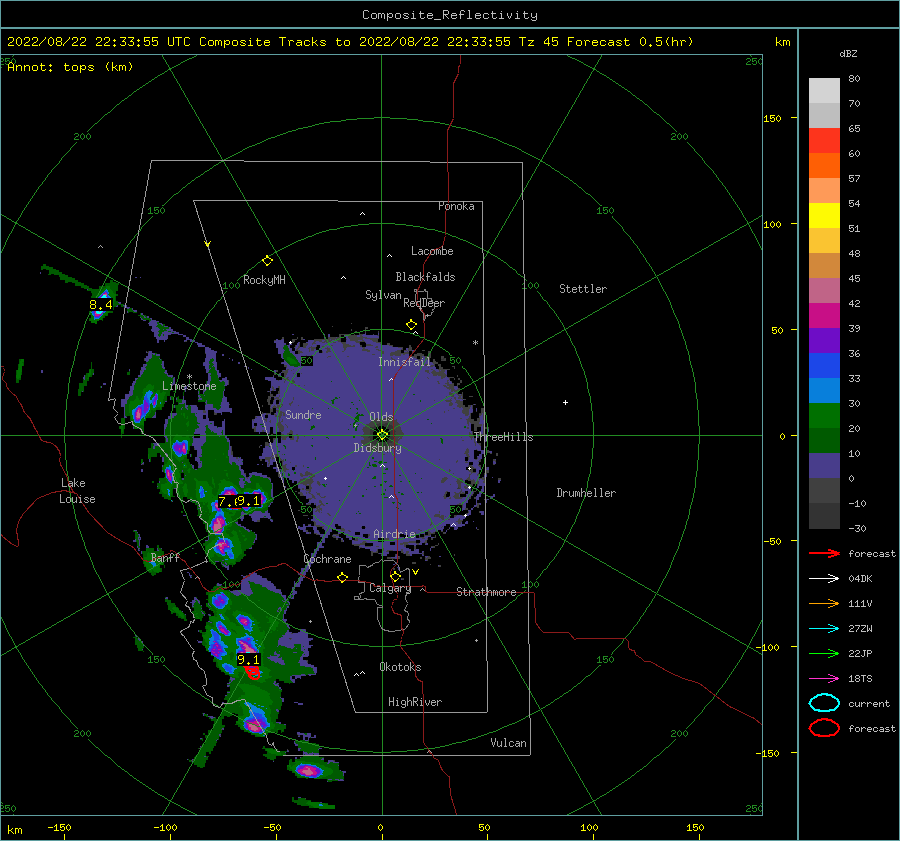The image size is (900, 841).
Task: Click the Composite_Reflectivity title
Action: [x=450, y=15]
